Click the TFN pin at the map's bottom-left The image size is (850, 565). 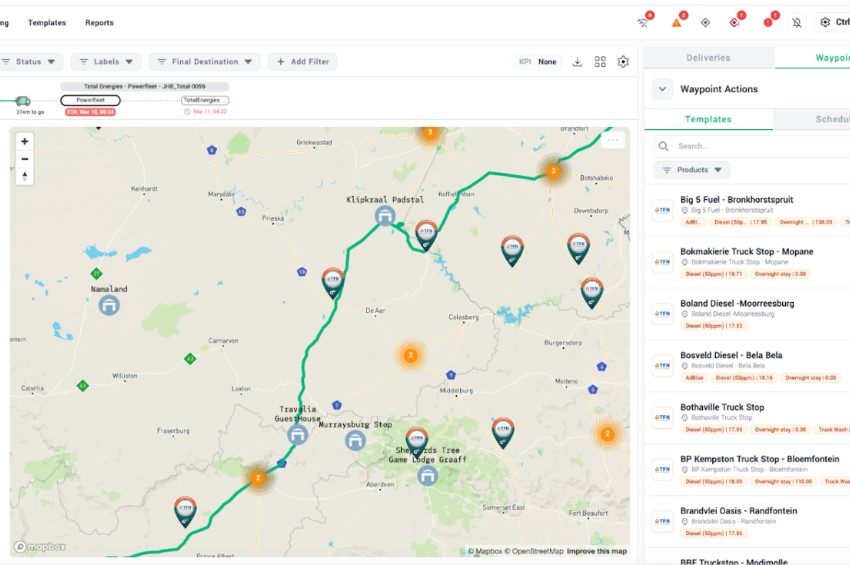click(185, 511)
